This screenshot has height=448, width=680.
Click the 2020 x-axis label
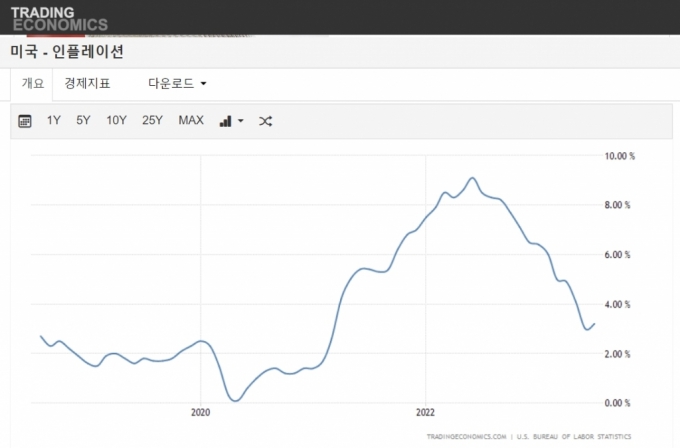[200, 411]
